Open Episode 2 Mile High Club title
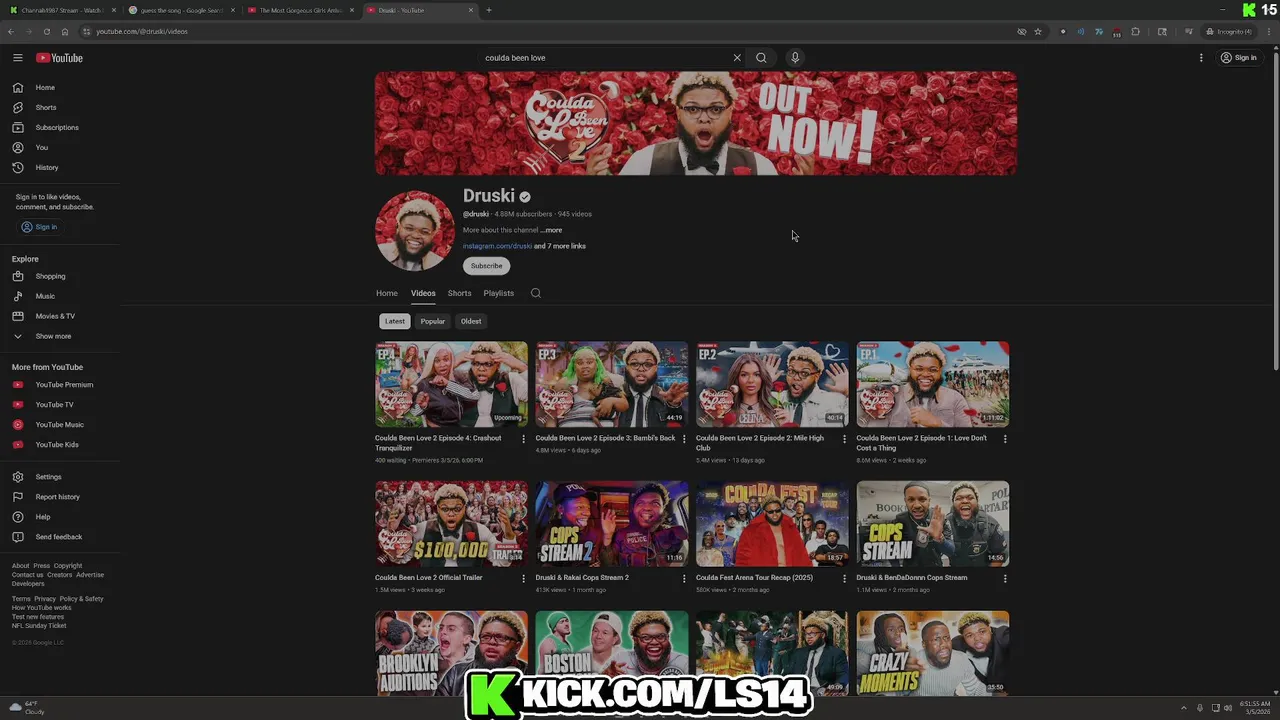This screenshot has height=720, width=1280. pyautogui.click(x=760, y=443)
